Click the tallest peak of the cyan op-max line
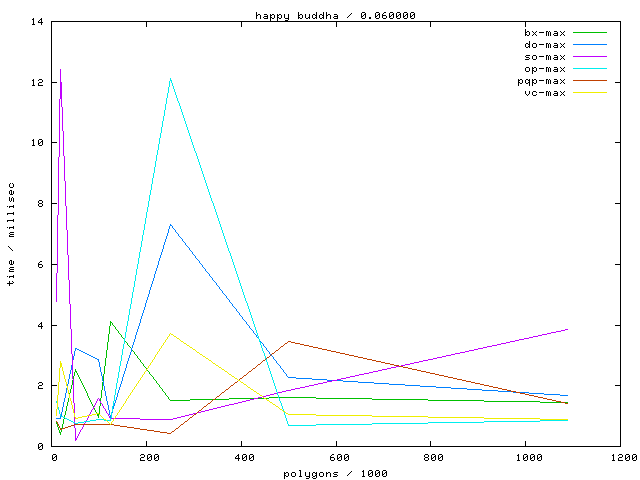 pos(171,78)
